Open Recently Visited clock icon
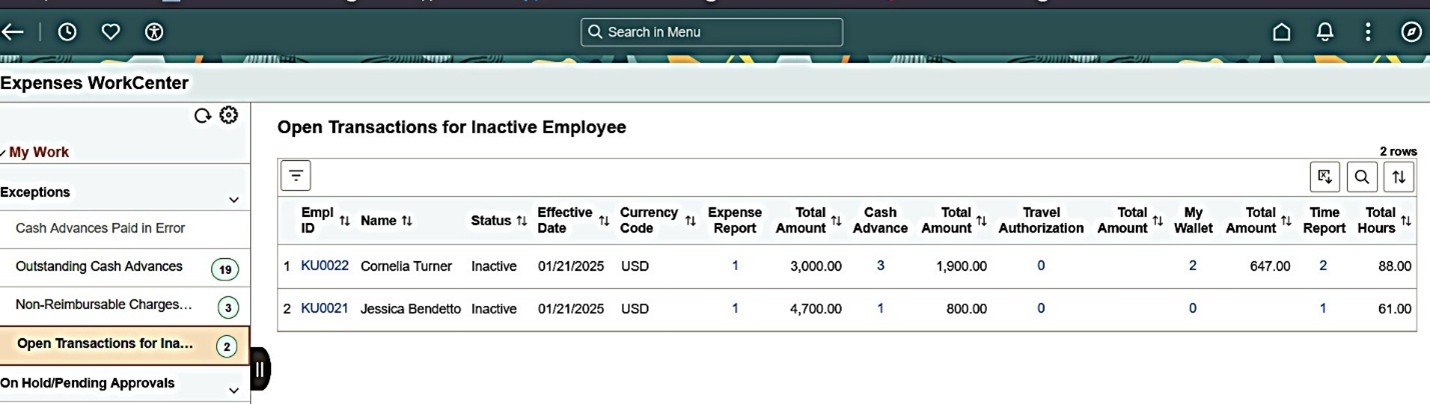Image resolution: width=1430 pixels, height=404 pixels. click(x=67, y=32)
